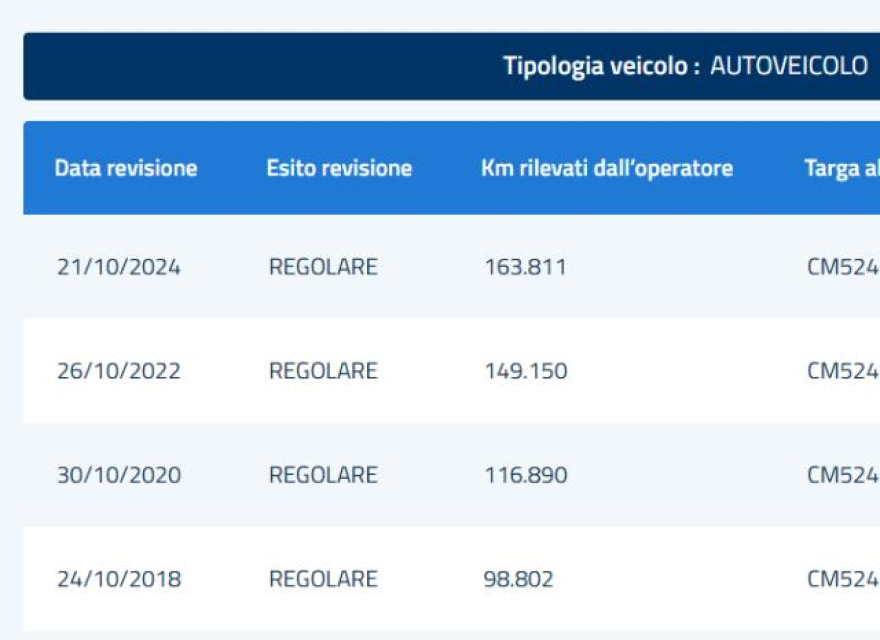The image size is (880, 640).
Task: Click the 116.890 km value
Action: (526, 476)
